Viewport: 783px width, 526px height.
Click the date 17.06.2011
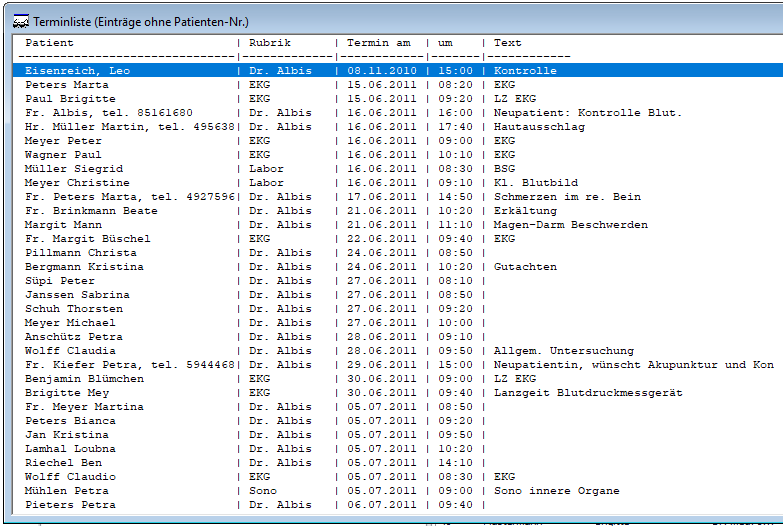382,196
